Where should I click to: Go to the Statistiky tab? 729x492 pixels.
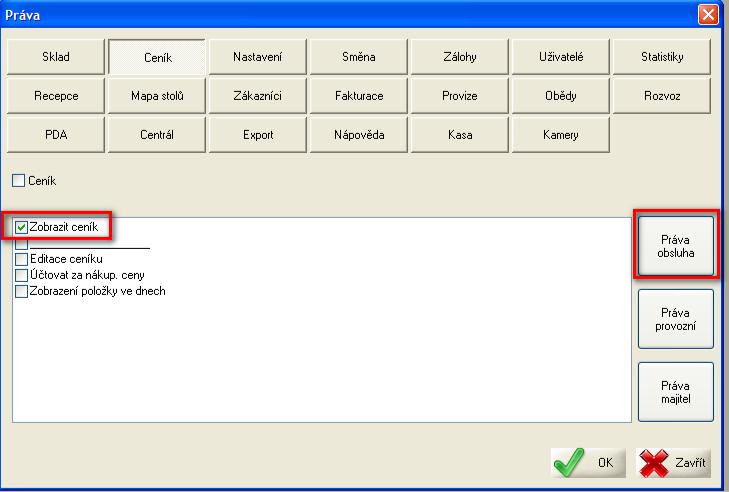pyautogui.click(x=662, y=58)
